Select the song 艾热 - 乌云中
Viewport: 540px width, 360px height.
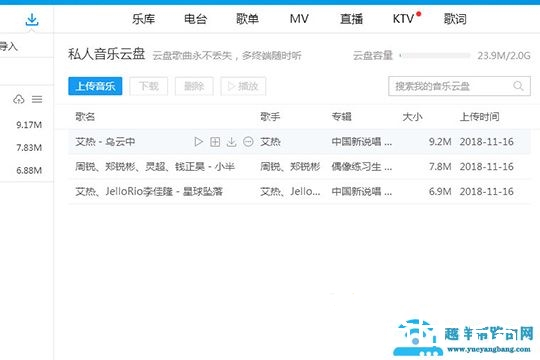coord(299,142)
